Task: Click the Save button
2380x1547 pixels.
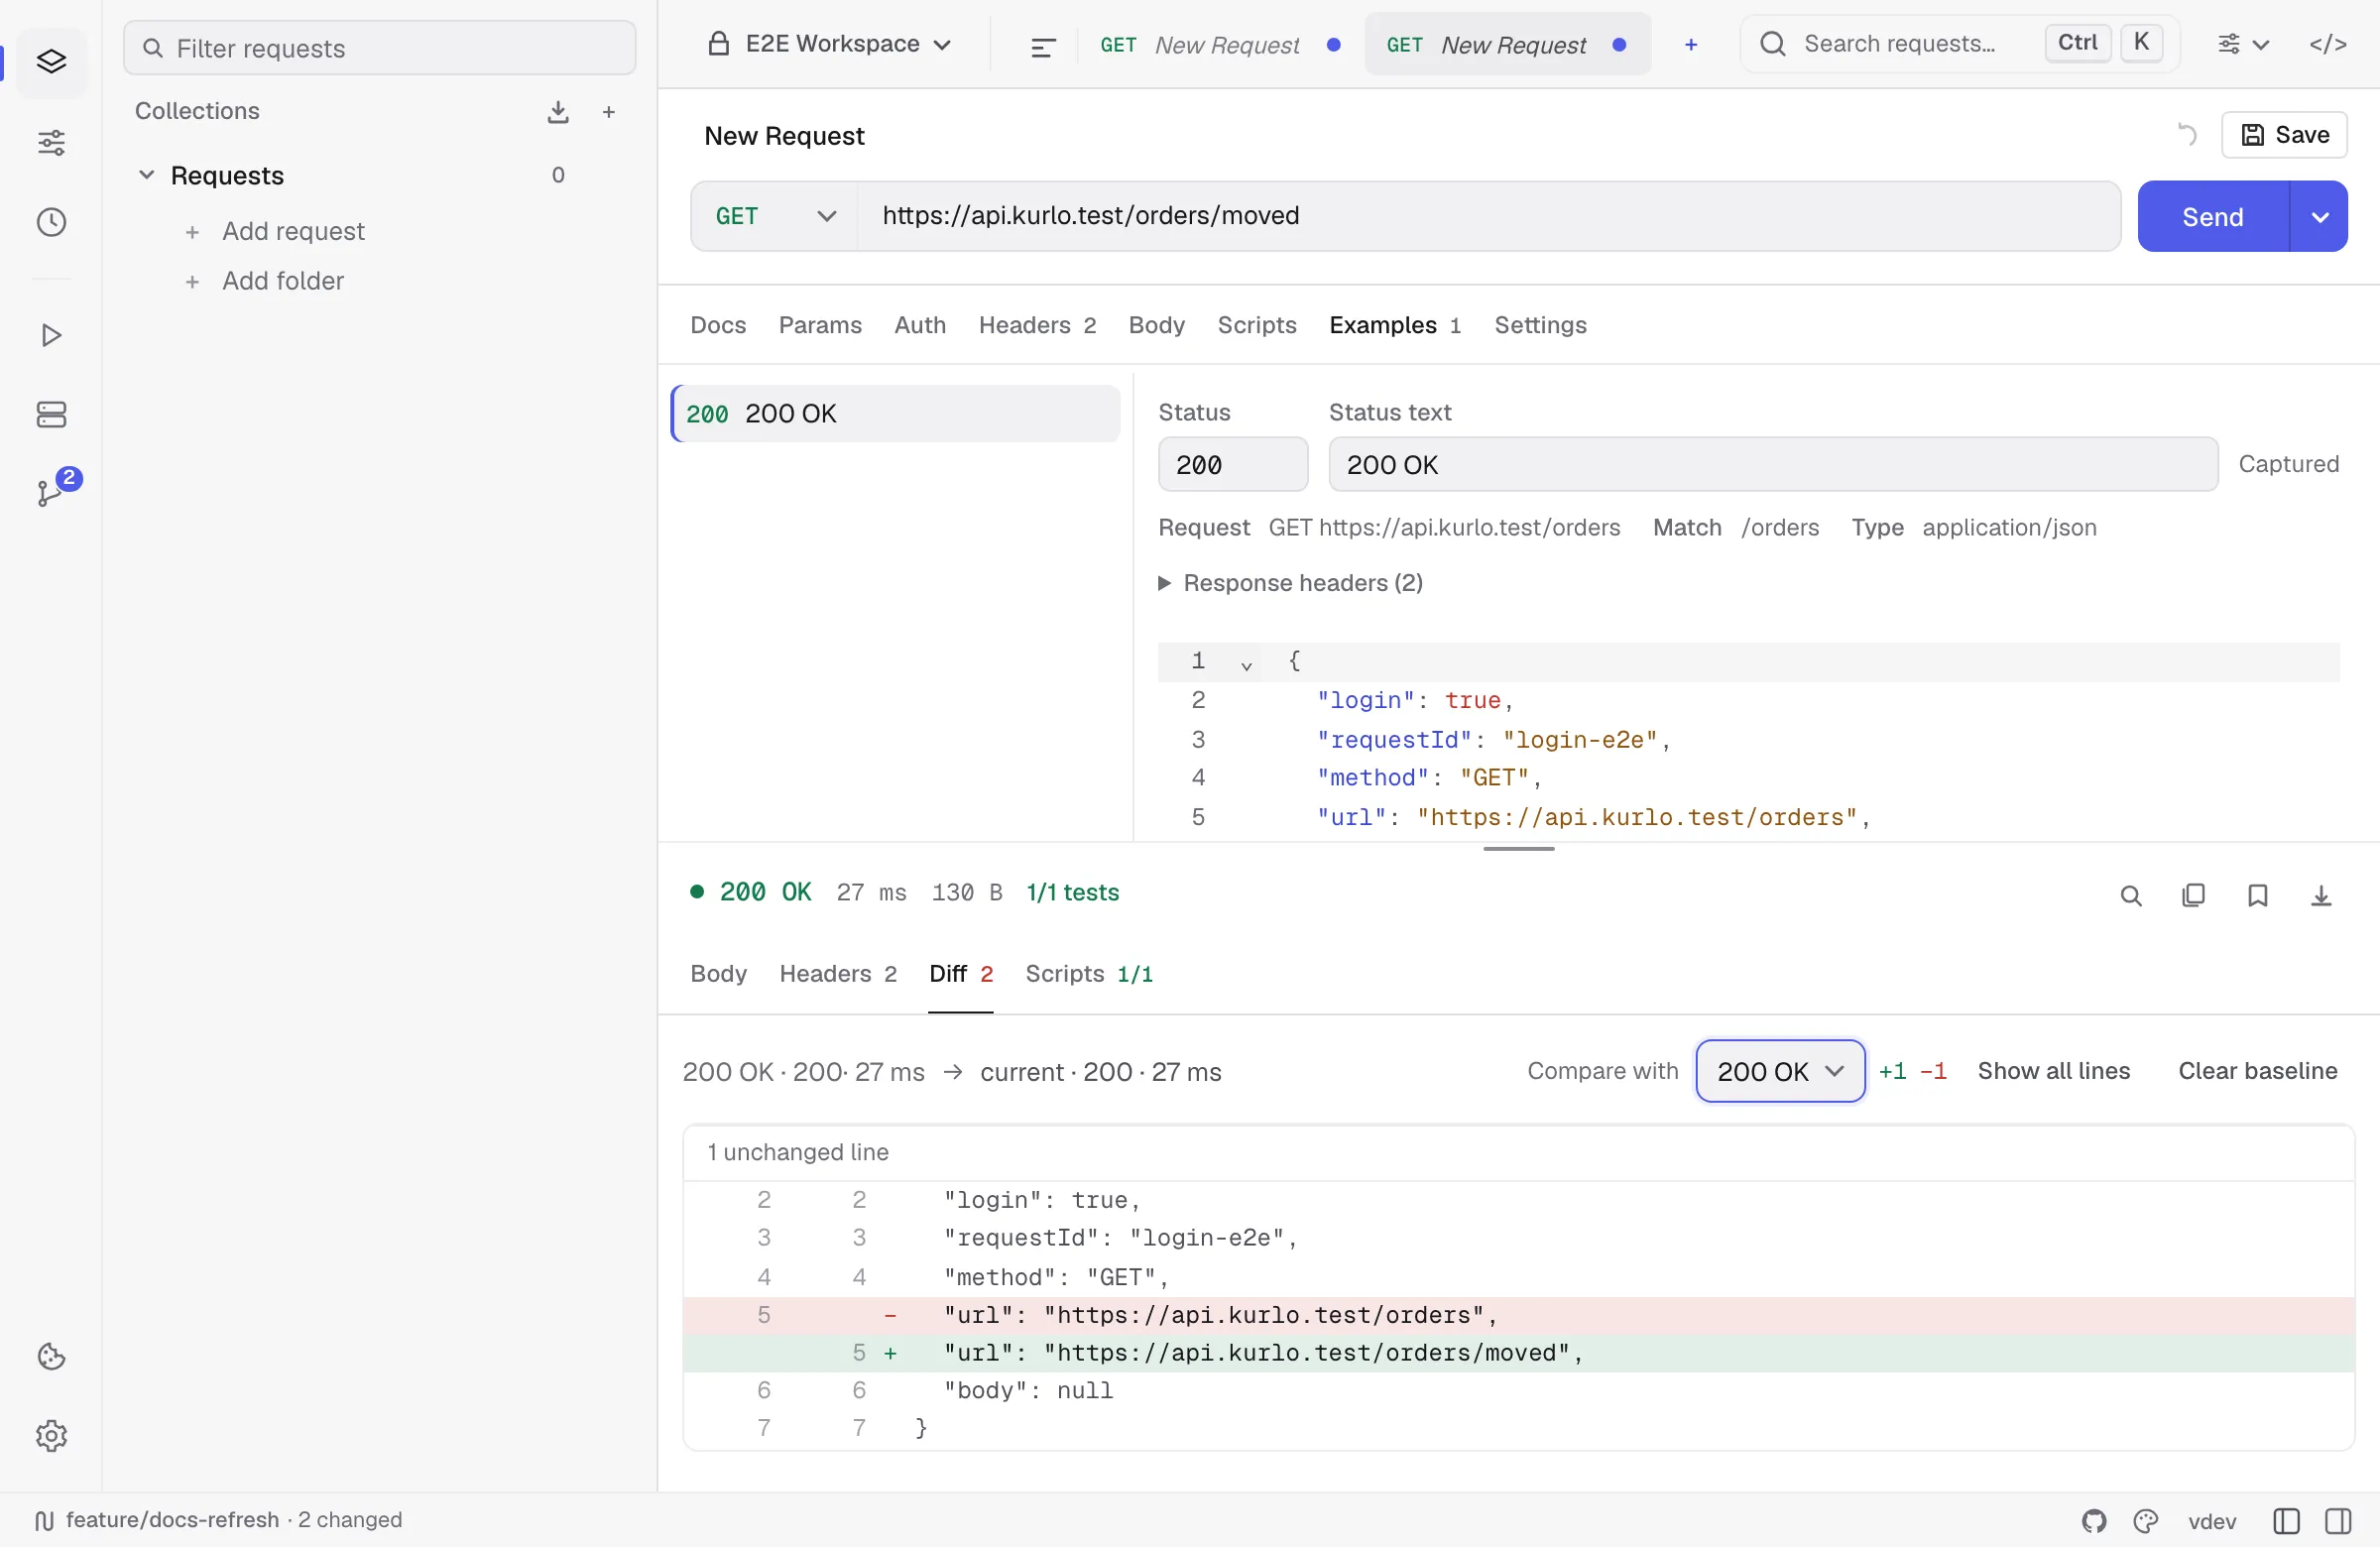Action: [2284, 135]
